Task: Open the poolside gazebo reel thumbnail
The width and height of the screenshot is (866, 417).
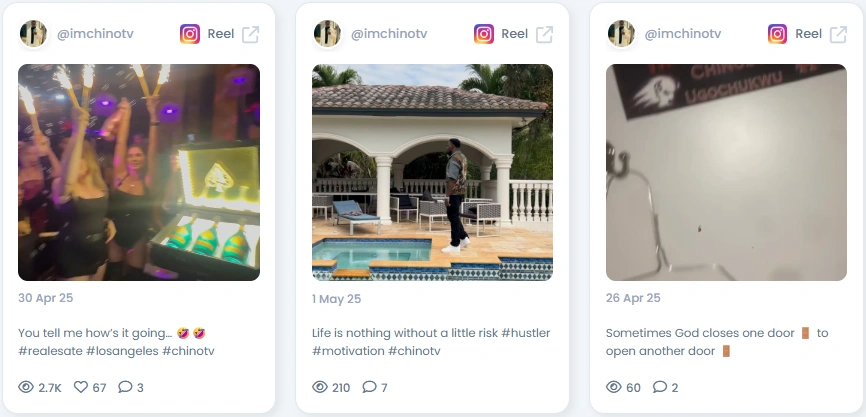Action: [x=432, y=172]
